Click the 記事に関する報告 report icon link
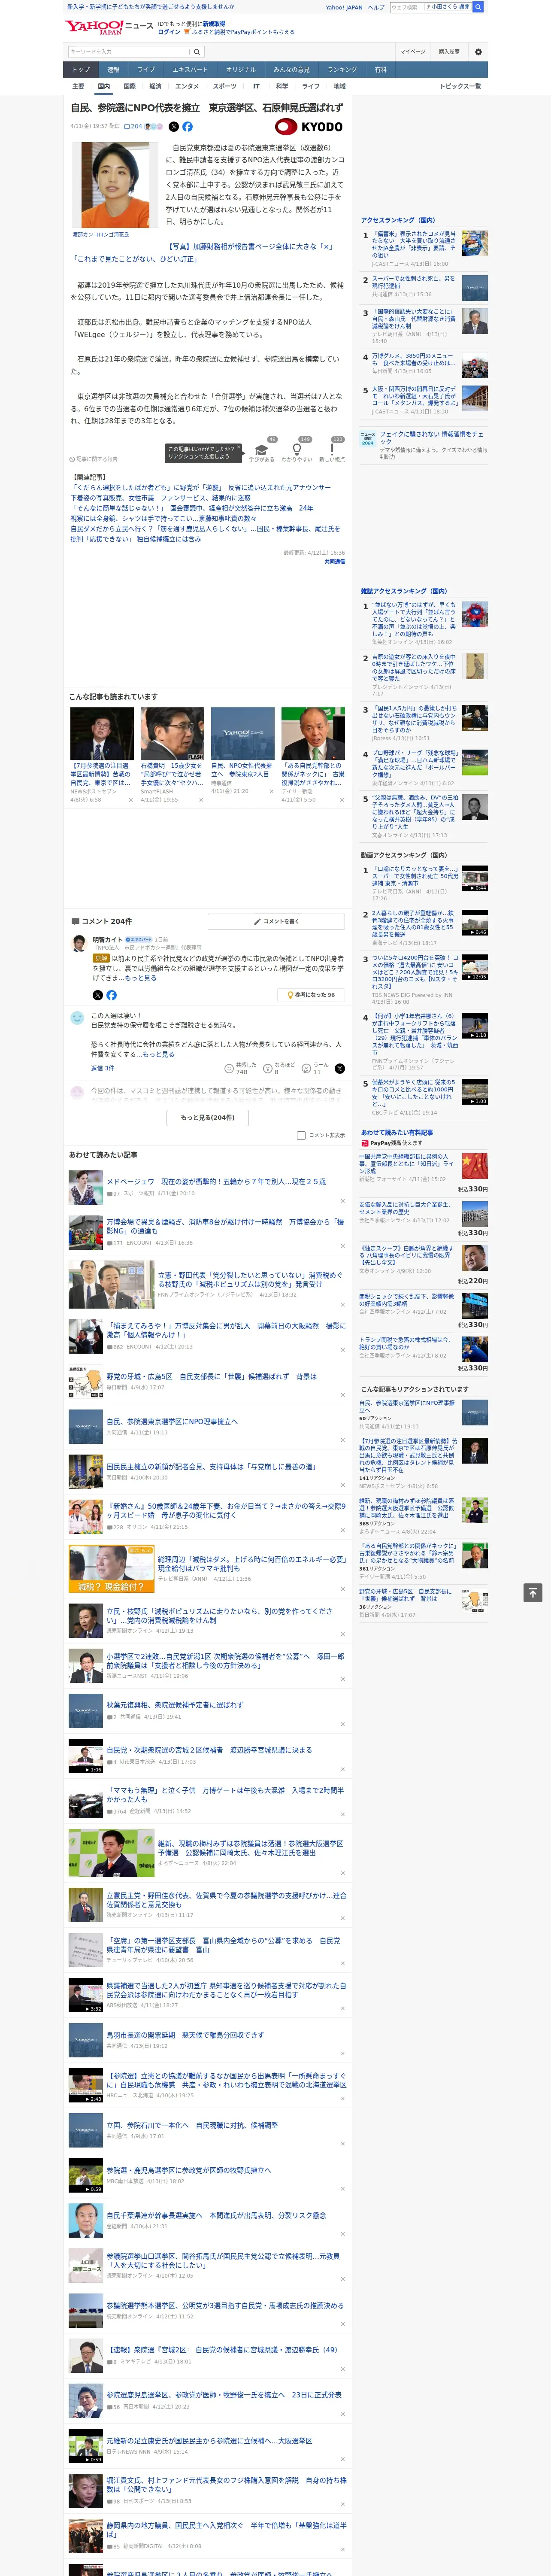551x2576 pixels. point(94,459)
